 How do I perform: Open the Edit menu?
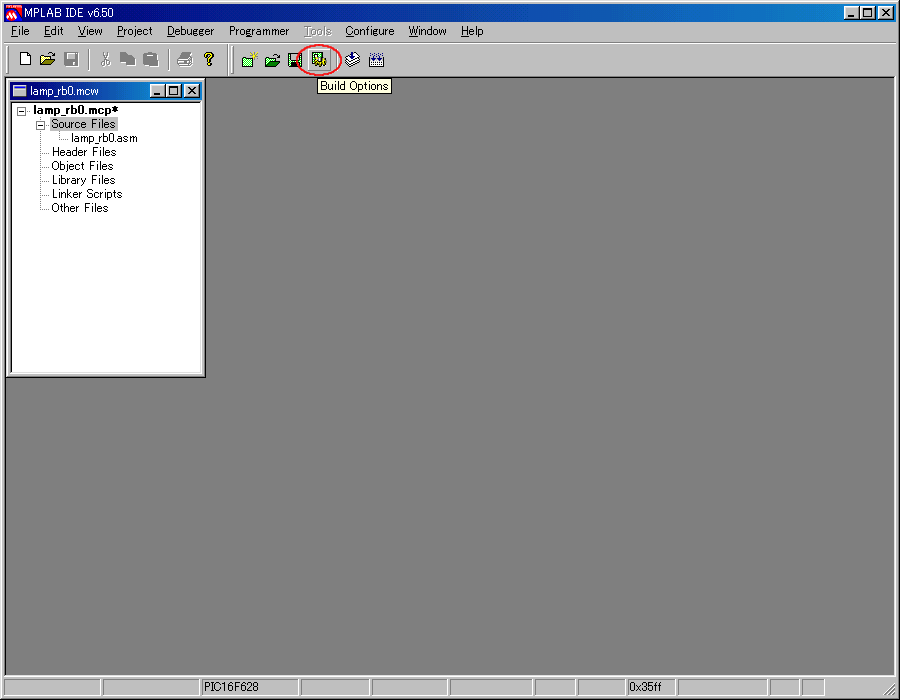(x=53, y=31)
